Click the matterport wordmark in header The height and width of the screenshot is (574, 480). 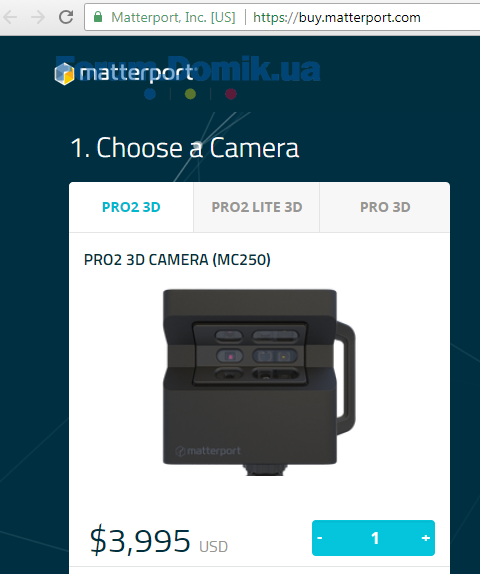click(x=136, y=73)
